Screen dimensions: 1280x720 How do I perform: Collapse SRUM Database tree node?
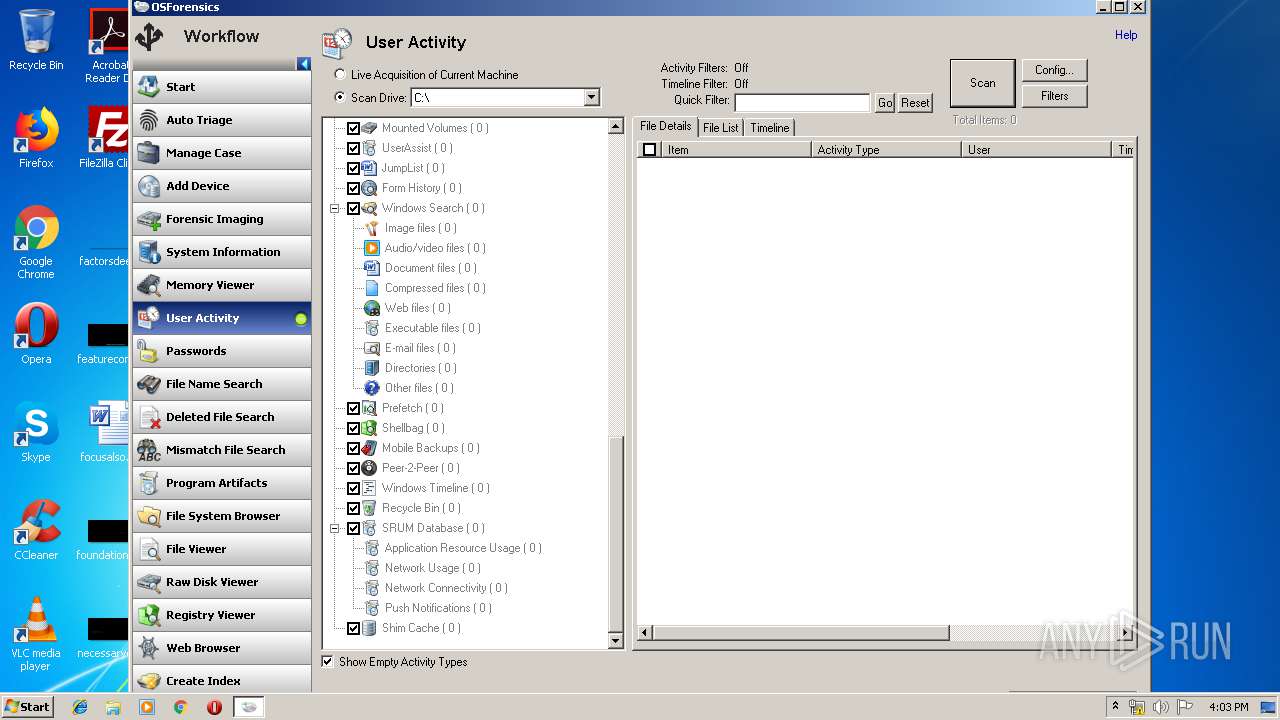coord(335,528)
